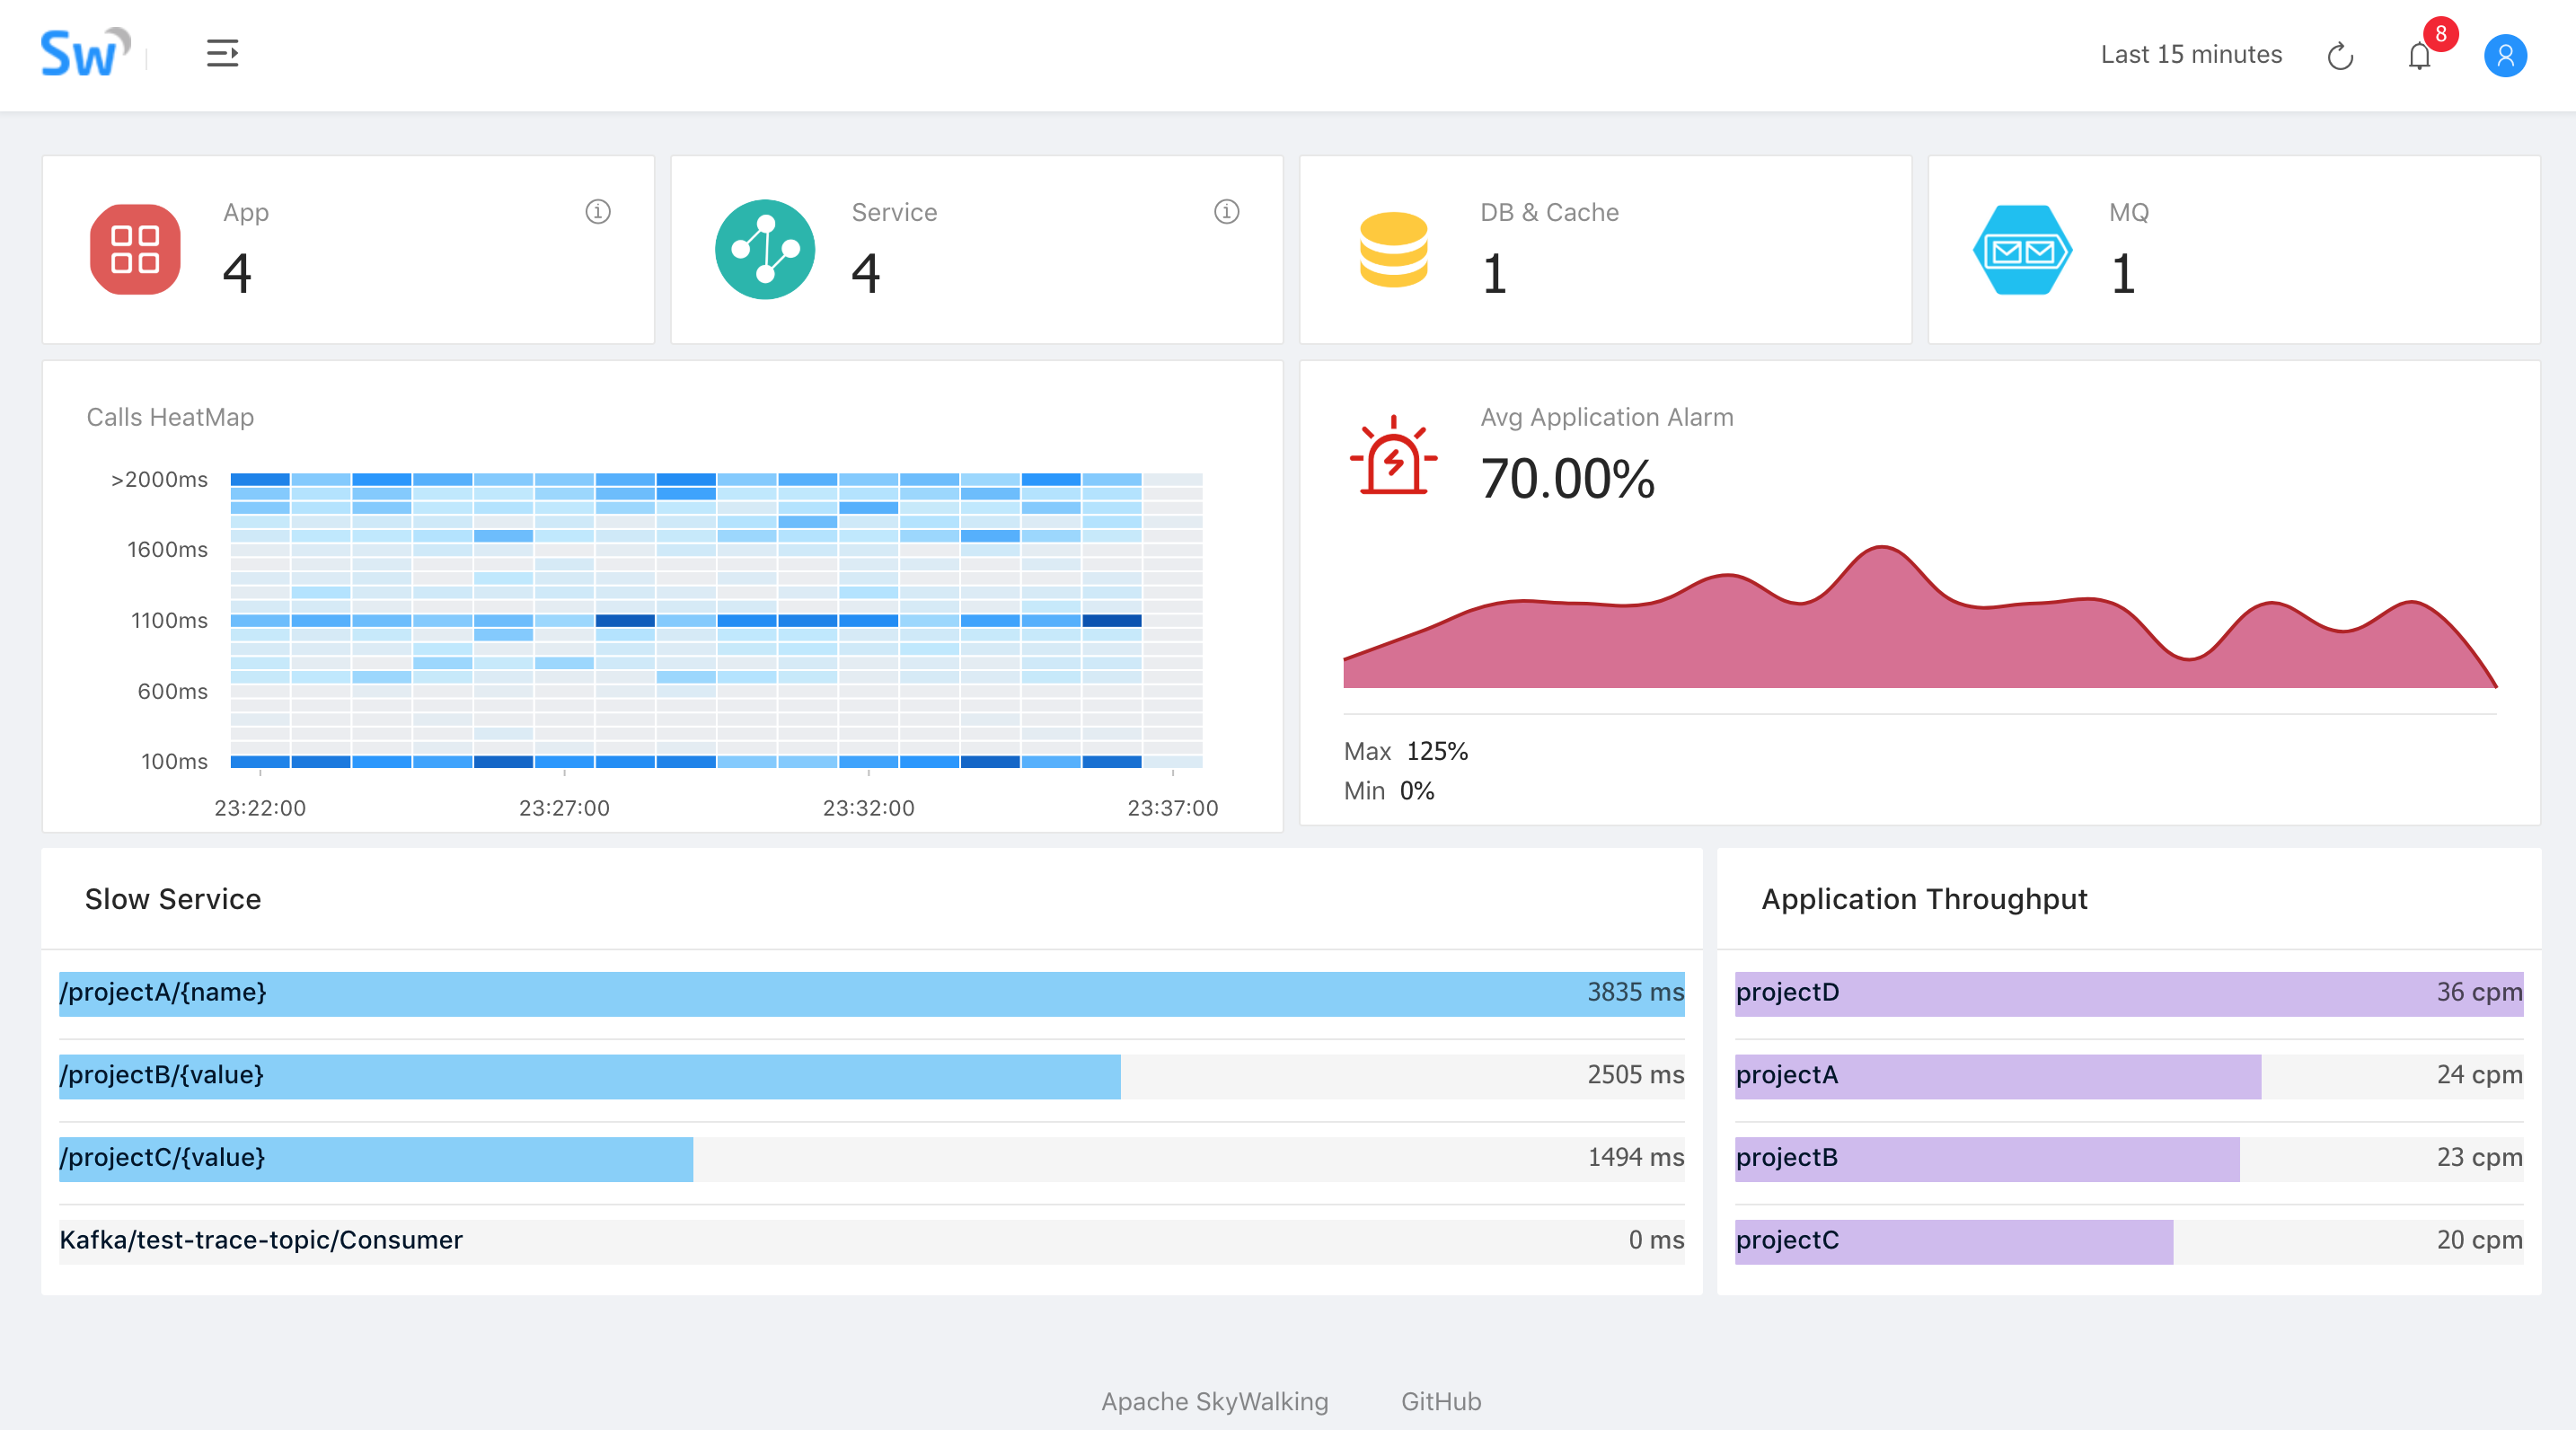2576x1430 pixels.
Task: Click the red App grid icon
Action: pyautogui.click(x=135, y=249)
